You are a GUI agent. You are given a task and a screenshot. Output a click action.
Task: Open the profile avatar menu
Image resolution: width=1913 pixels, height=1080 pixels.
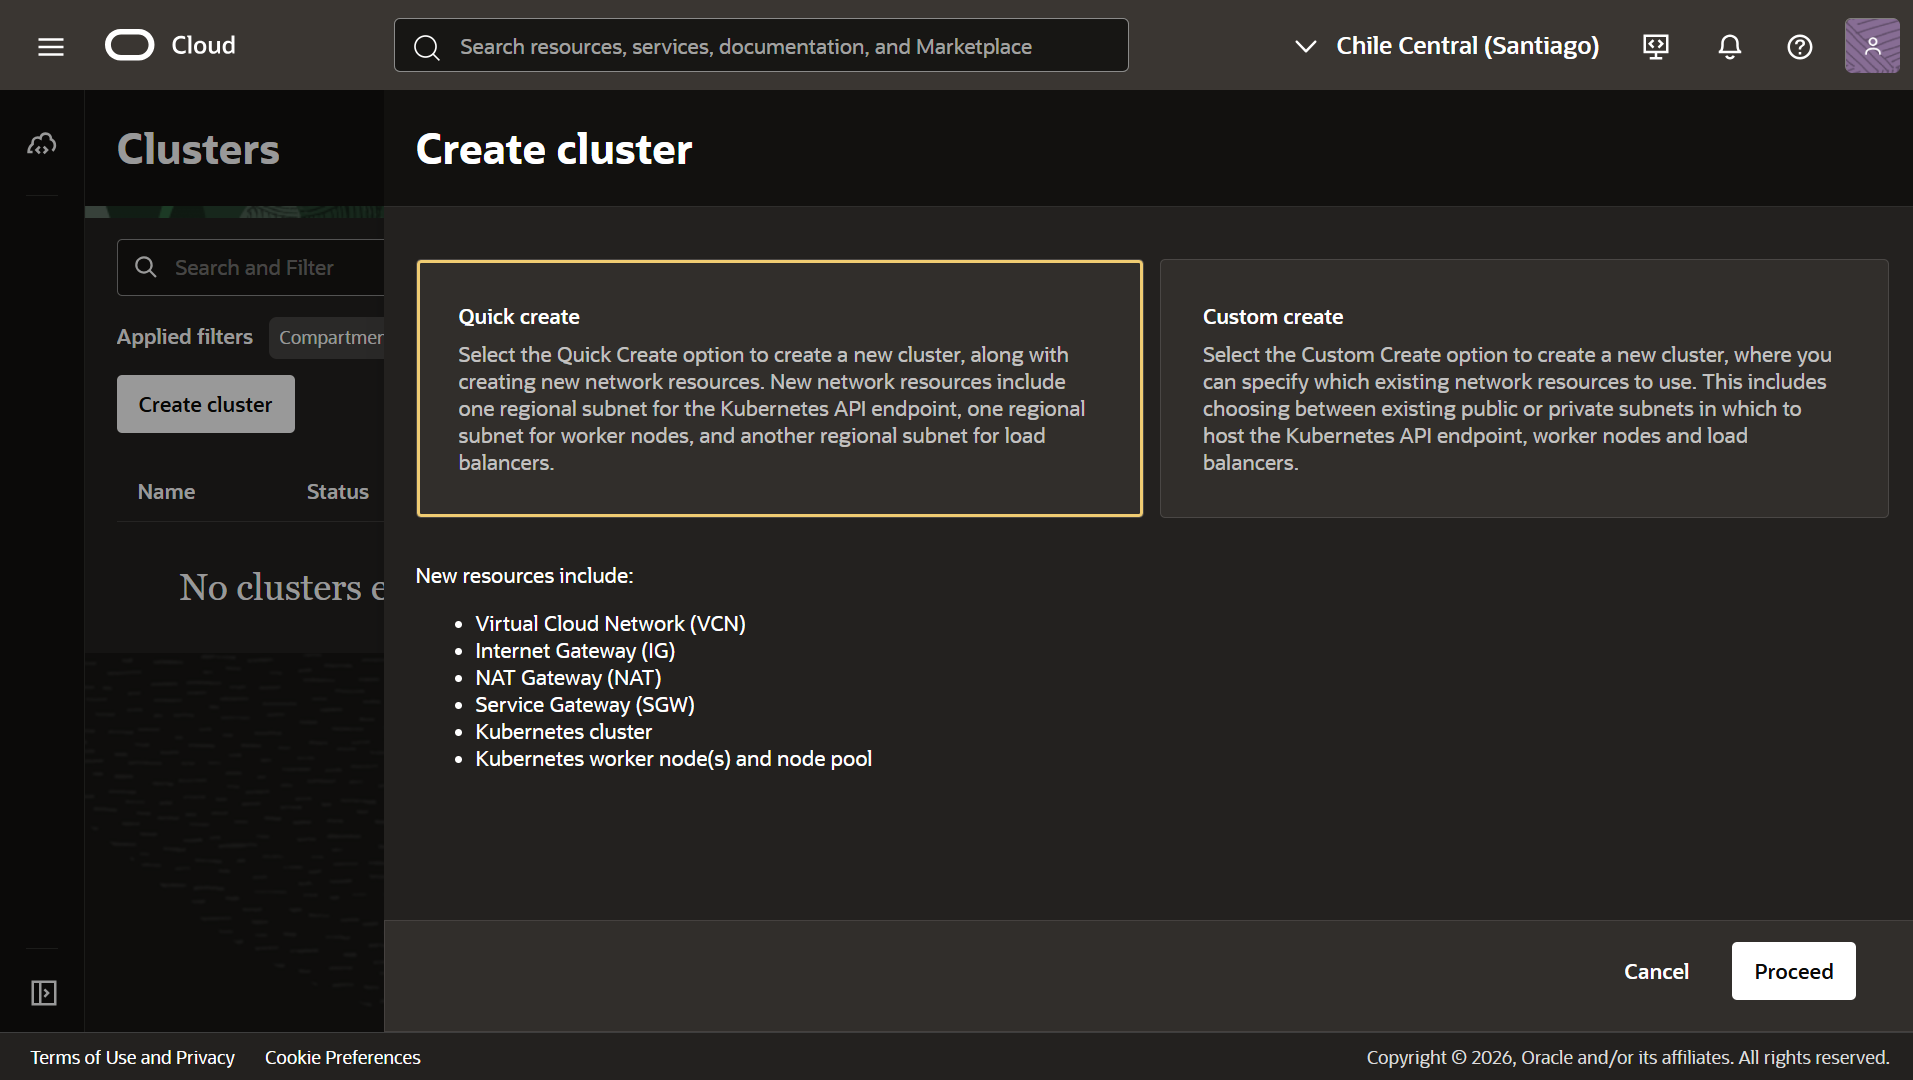[1871, 45]
